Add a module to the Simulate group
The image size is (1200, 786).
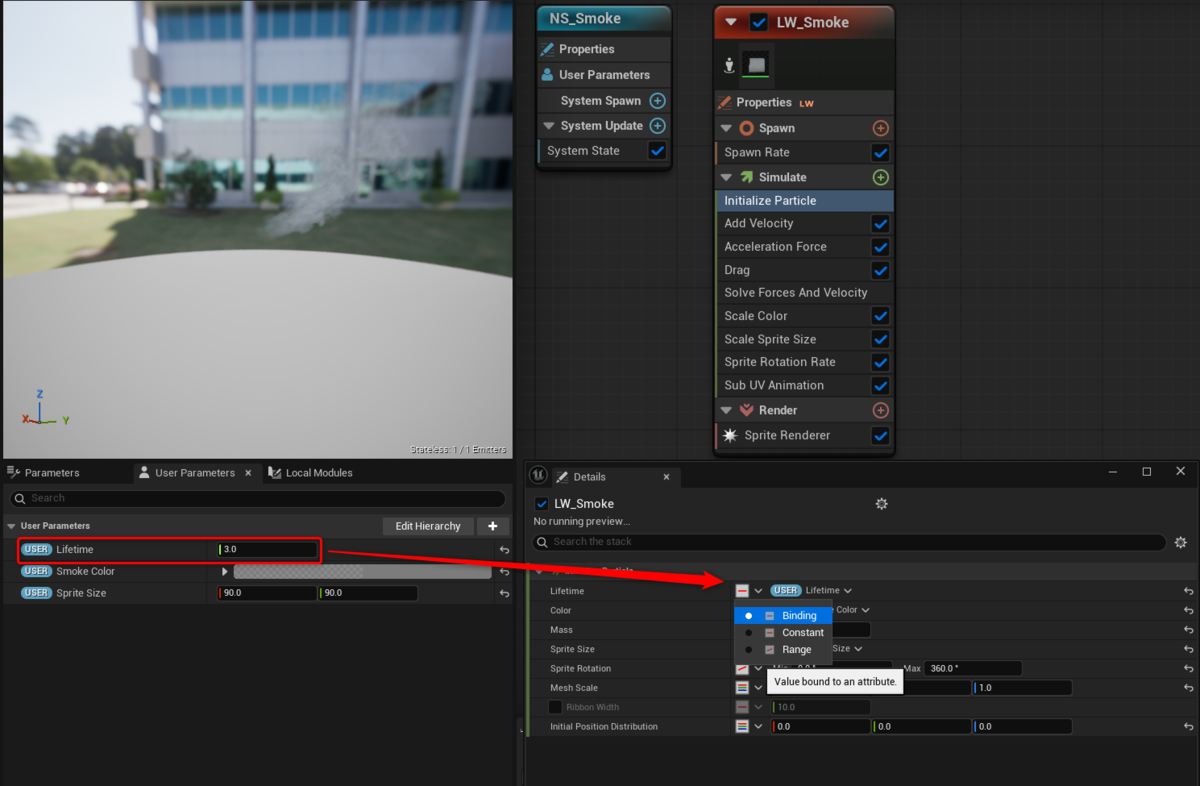(x=880, y=177)
